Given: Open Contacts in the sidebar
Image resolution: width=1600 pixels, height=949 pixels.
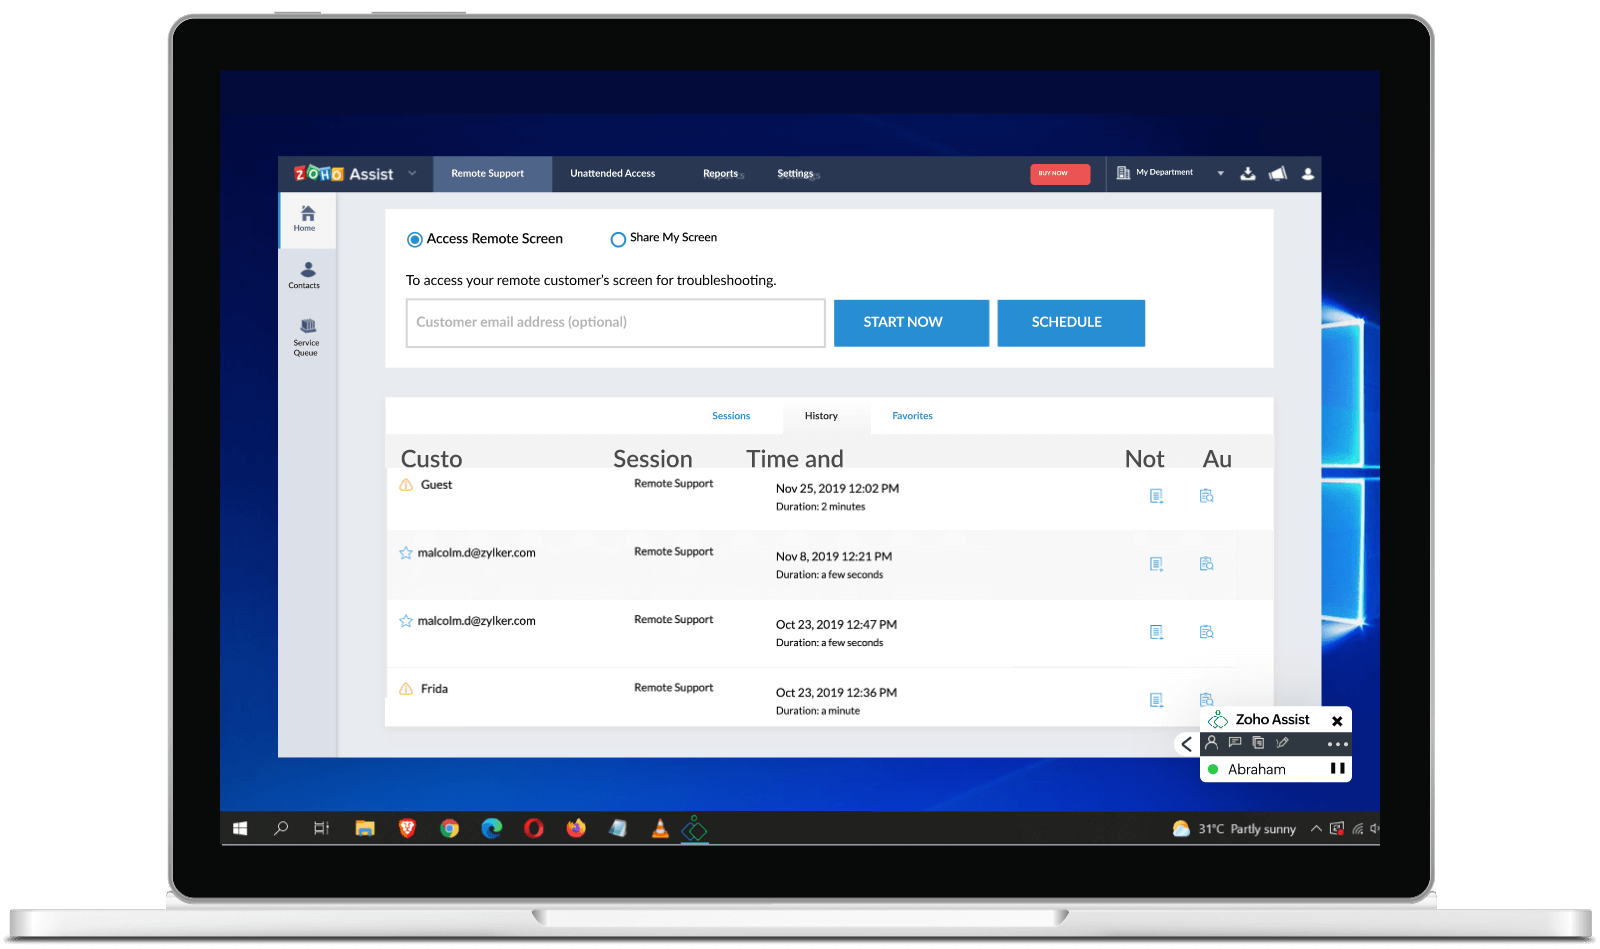Looking at the screenshot, I should [x=305, y=275].
